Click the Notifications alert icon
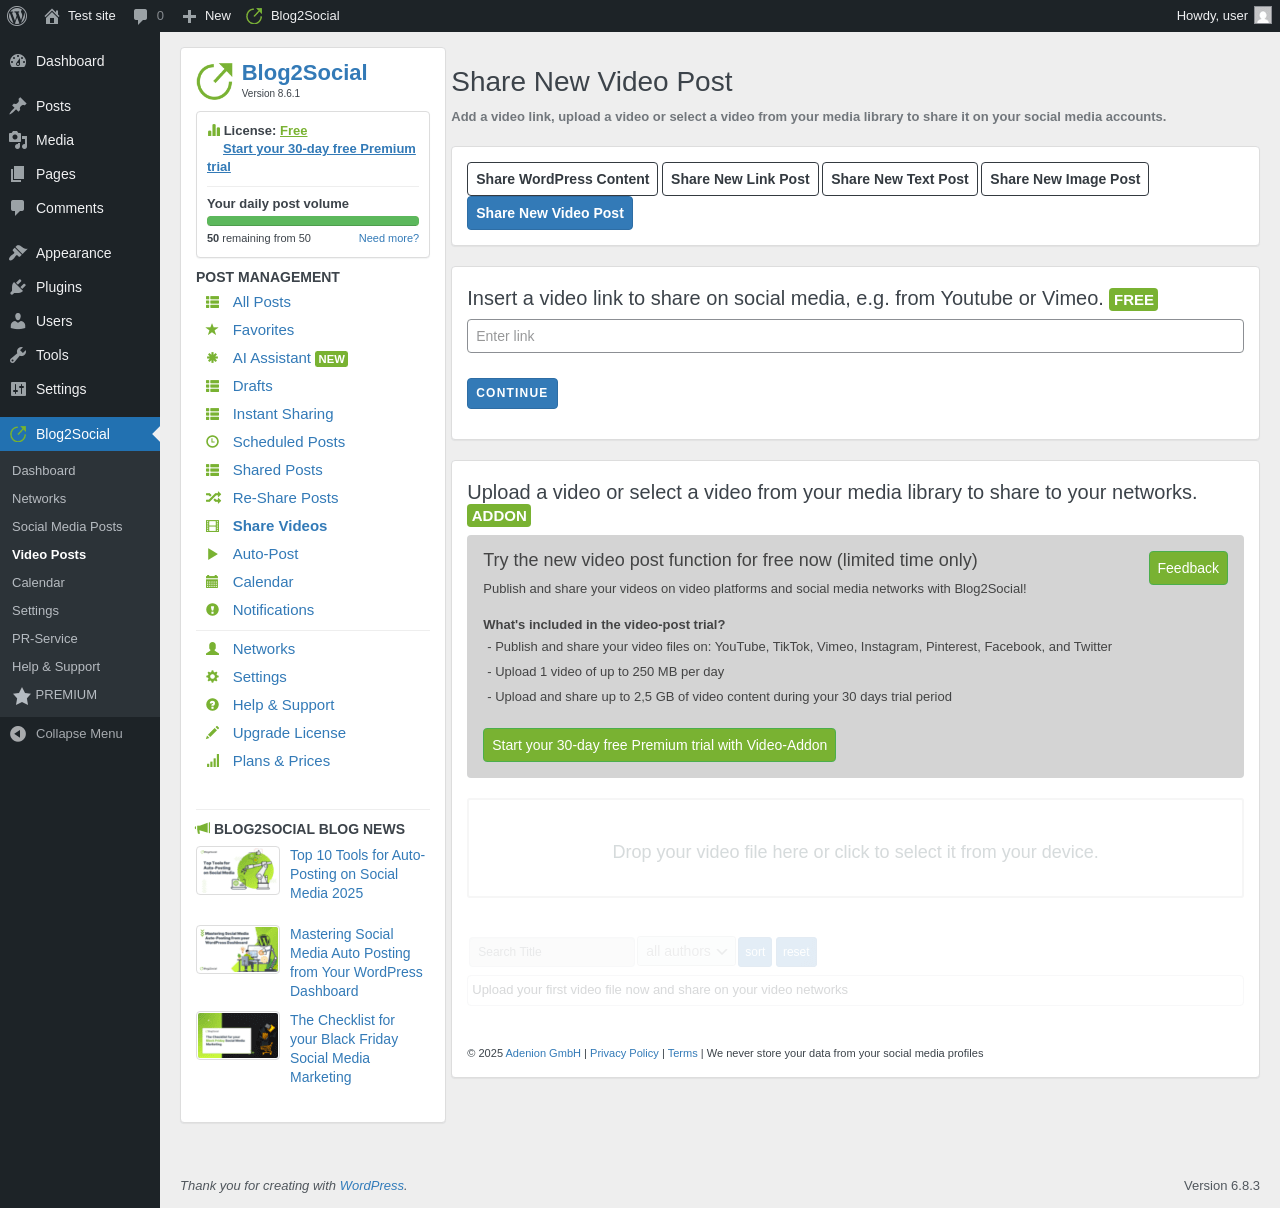Screen dimensions: 1280x1208 (212, 610)
